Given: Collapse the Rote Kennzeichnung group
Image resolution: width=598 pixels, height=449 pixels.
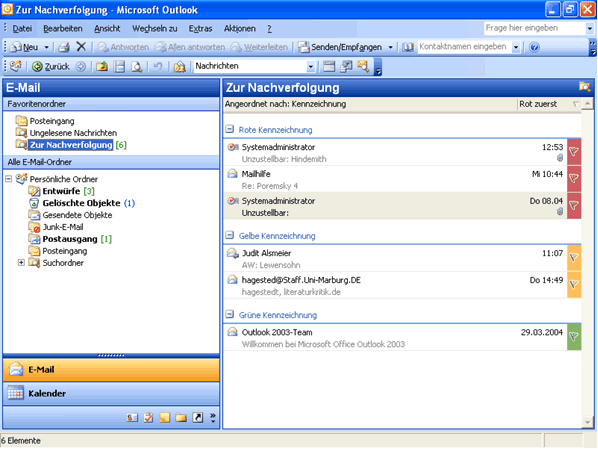Looking at the screenshot, I should coord(229,129).
